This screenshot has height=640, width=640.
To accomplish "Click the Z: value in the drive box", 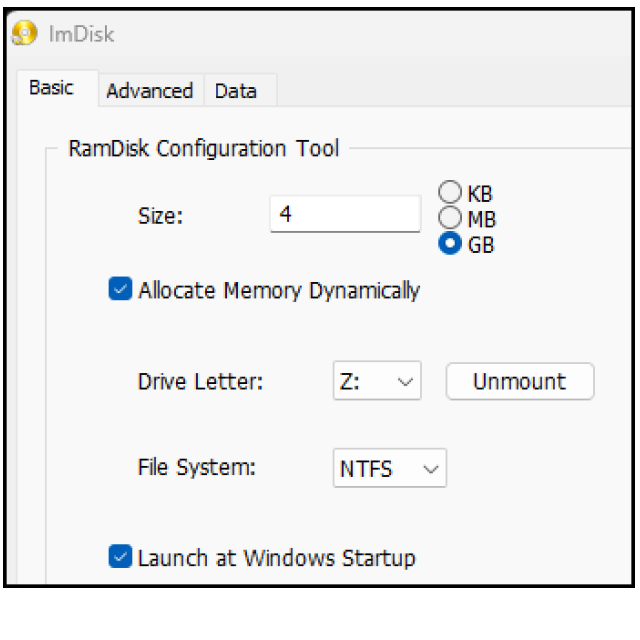I will (x=350, y=382).
